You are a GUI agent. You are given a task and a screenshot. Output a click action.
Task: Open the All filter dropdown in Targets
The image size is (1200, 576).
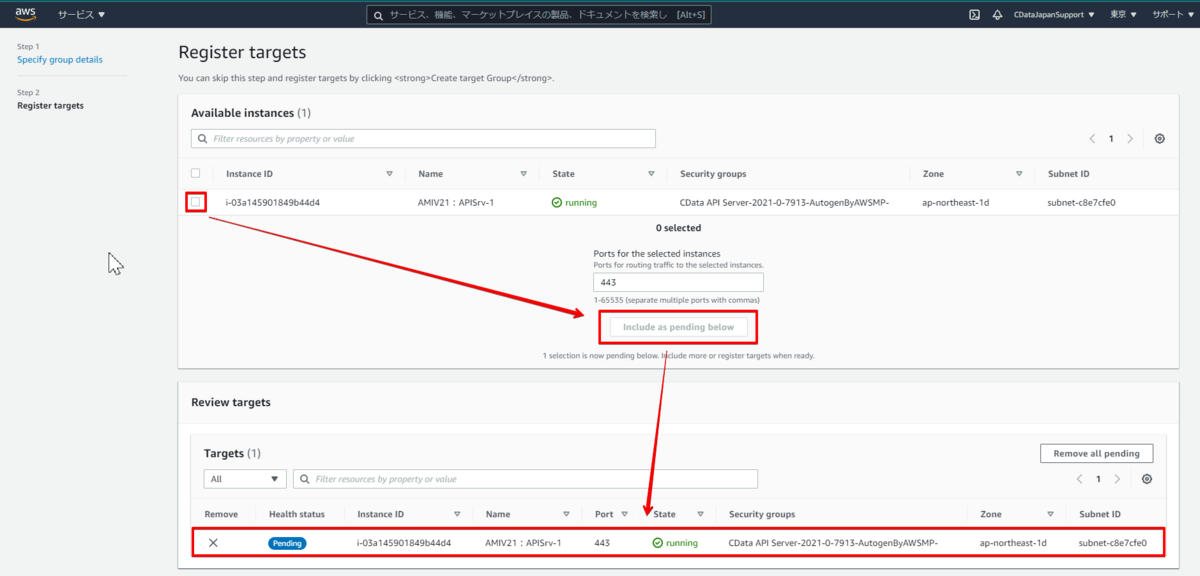(245, 479)
